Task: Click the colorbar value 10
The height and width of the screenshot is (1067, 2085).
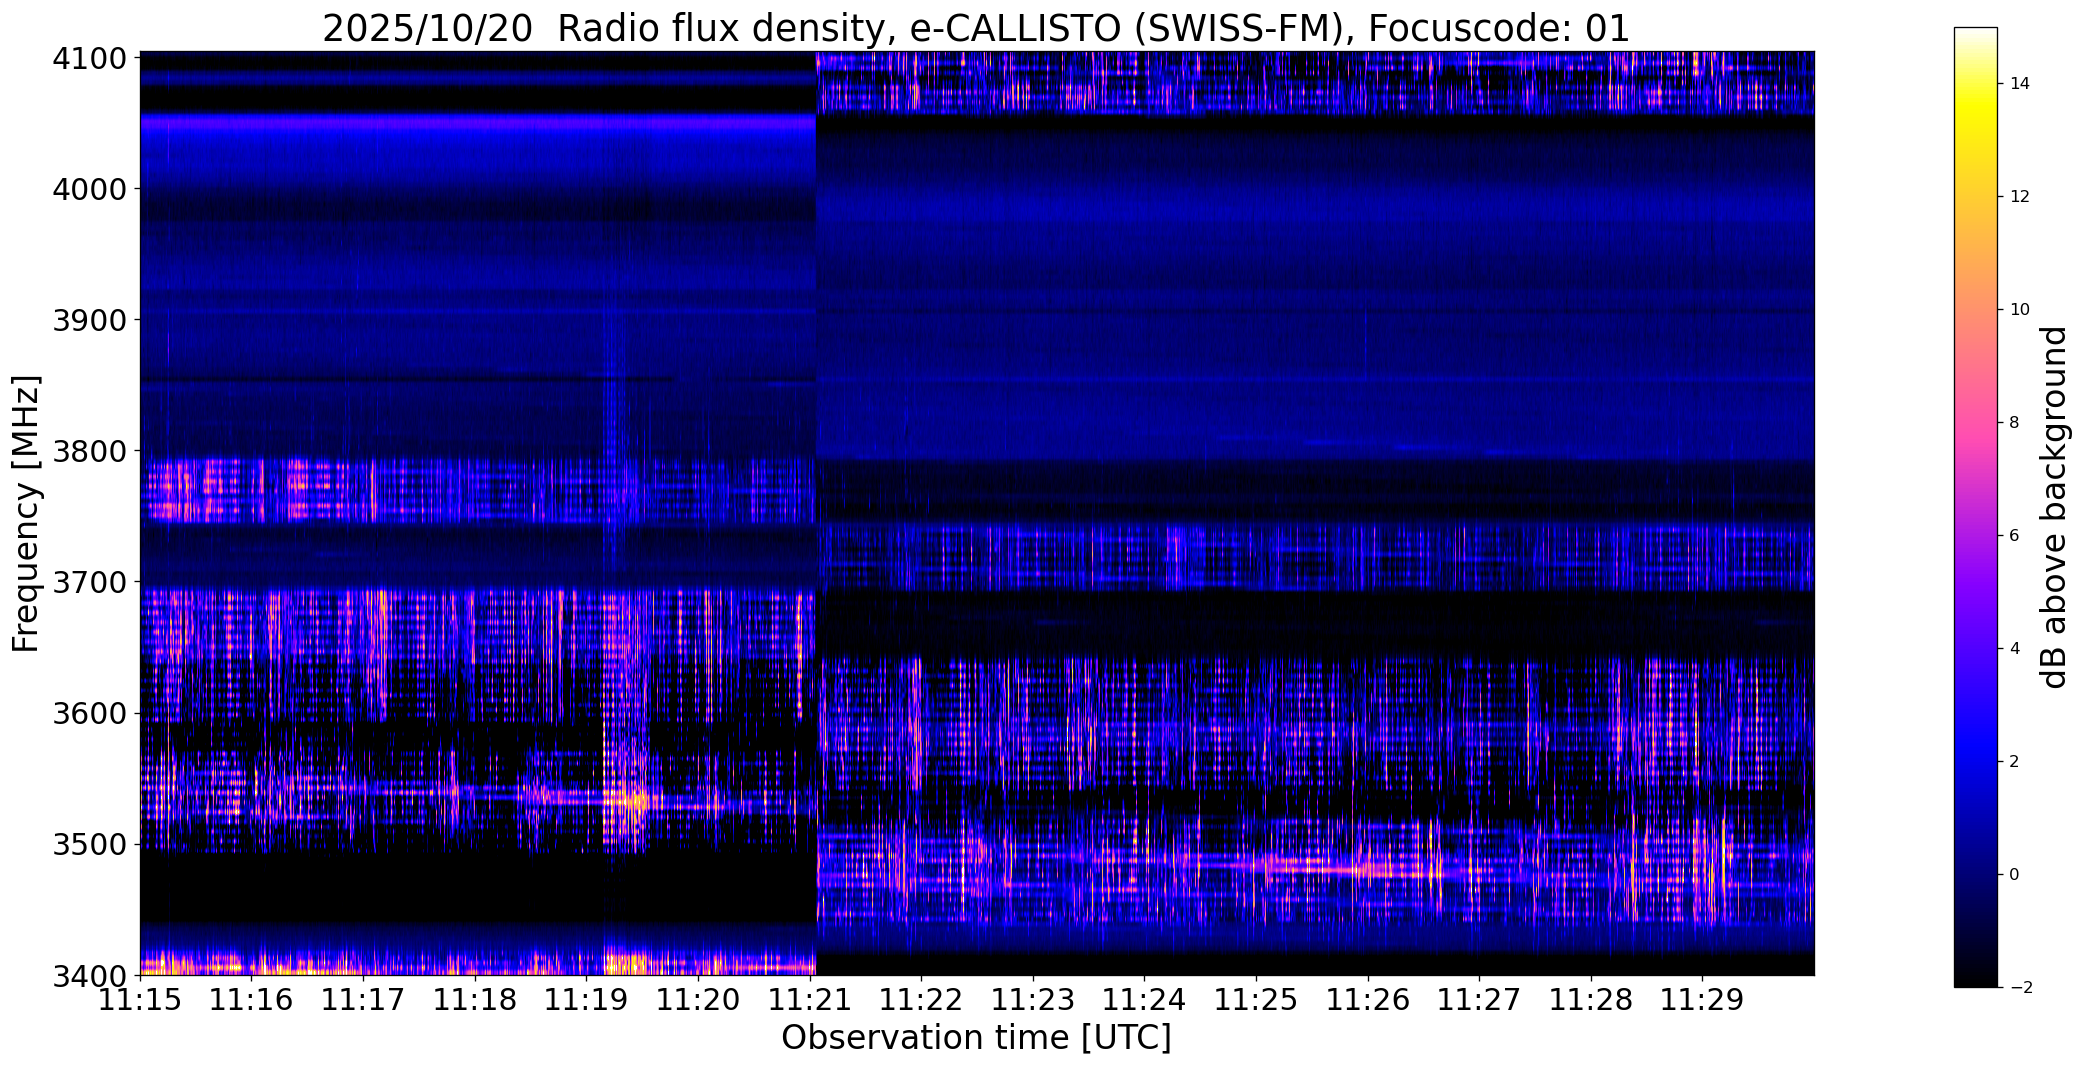Action: point(2019,310)
